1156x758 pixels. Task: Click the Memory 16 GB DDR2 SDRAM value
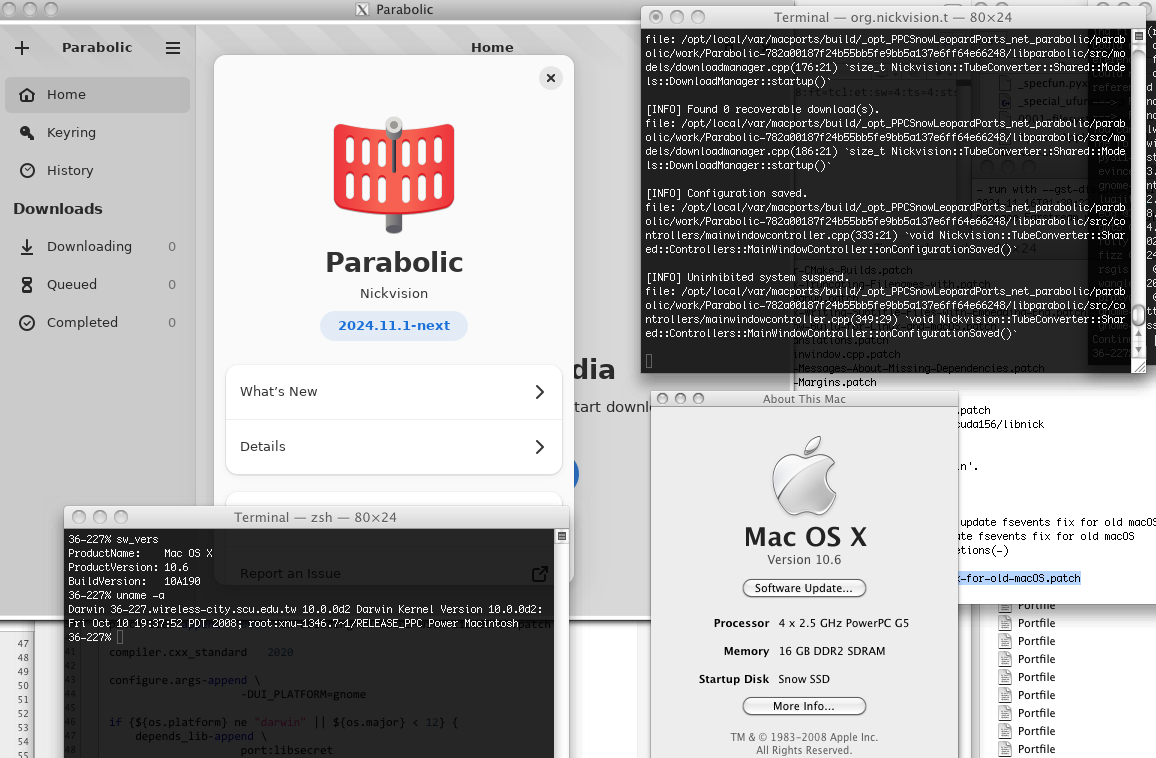tap(832, 652)
